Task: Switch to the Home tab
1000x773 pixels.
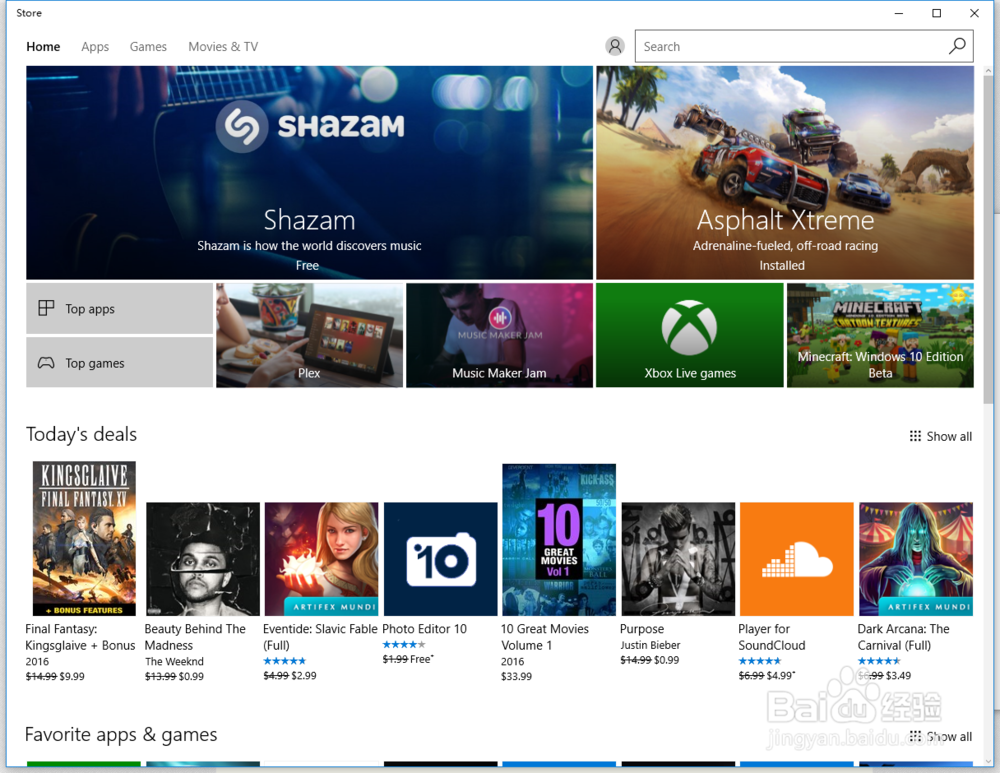Action: tap(43, 47)
